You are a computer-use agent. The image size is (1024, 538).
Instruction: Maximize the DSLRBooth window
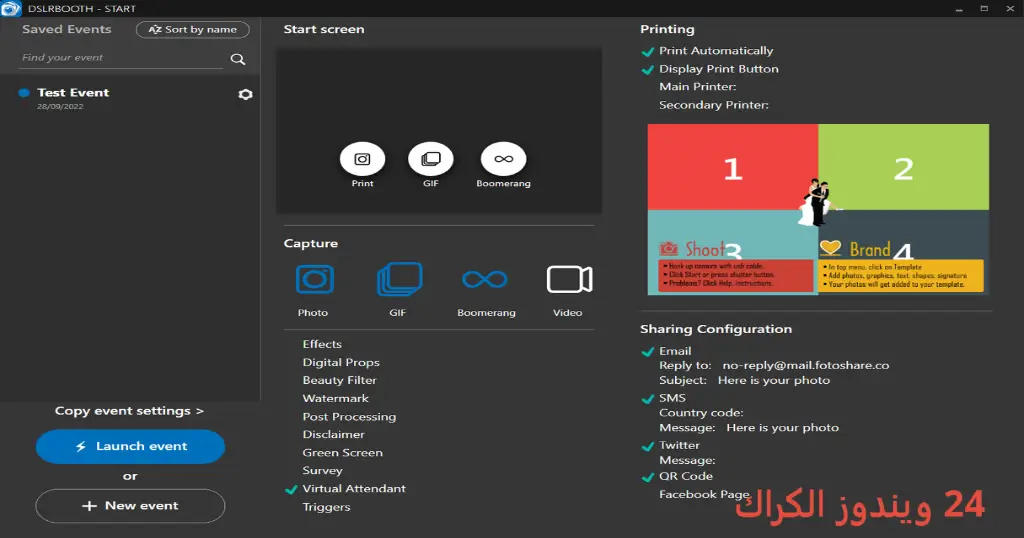[x=984, y=8]
